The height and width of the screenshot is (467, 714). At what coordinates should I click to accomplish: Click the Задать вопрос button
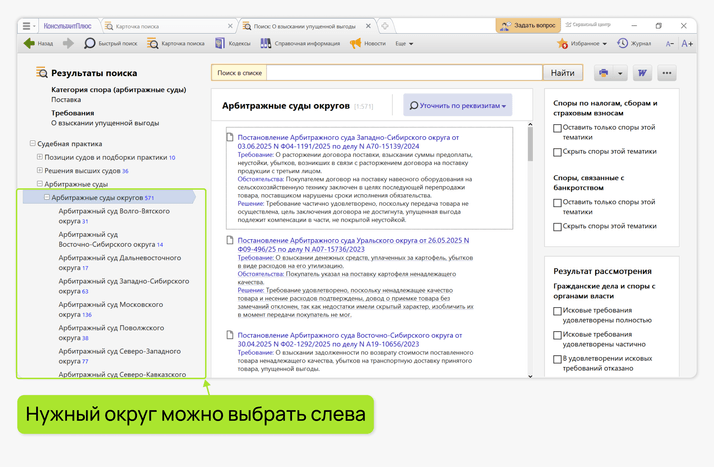pos(528,25)
